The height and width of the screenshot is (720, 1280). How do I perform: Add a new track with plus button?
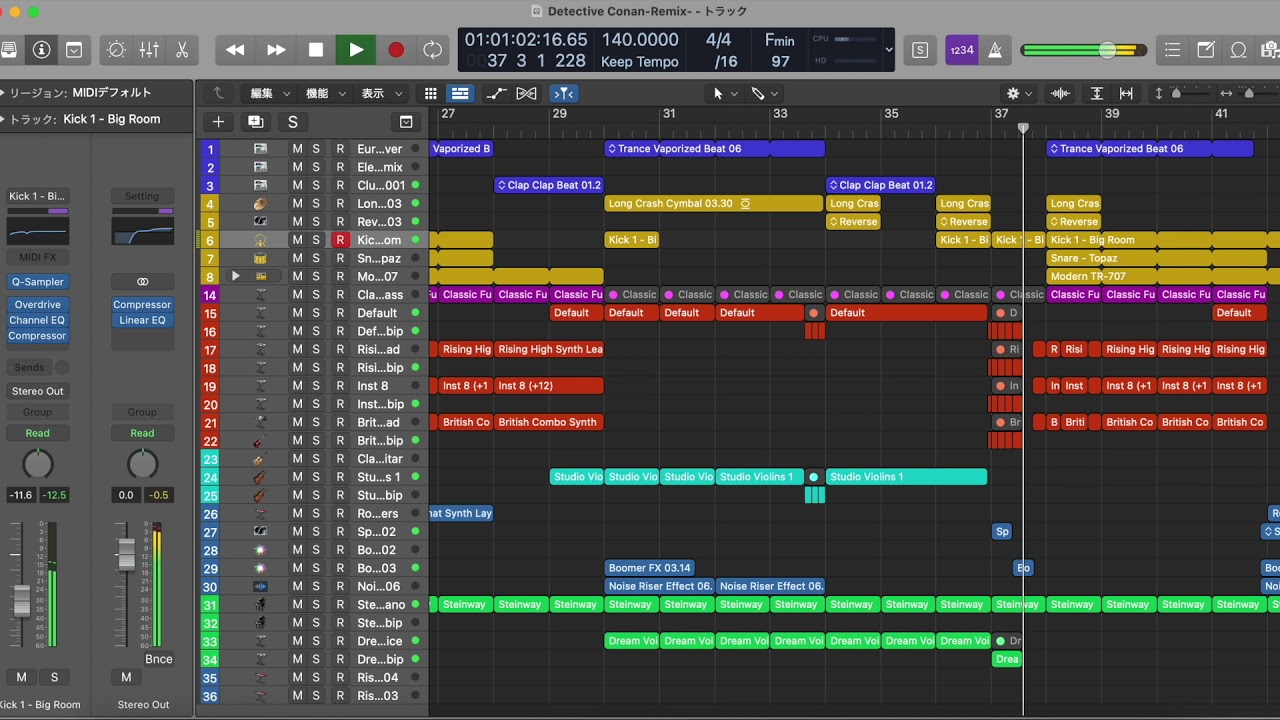point(218,122)
